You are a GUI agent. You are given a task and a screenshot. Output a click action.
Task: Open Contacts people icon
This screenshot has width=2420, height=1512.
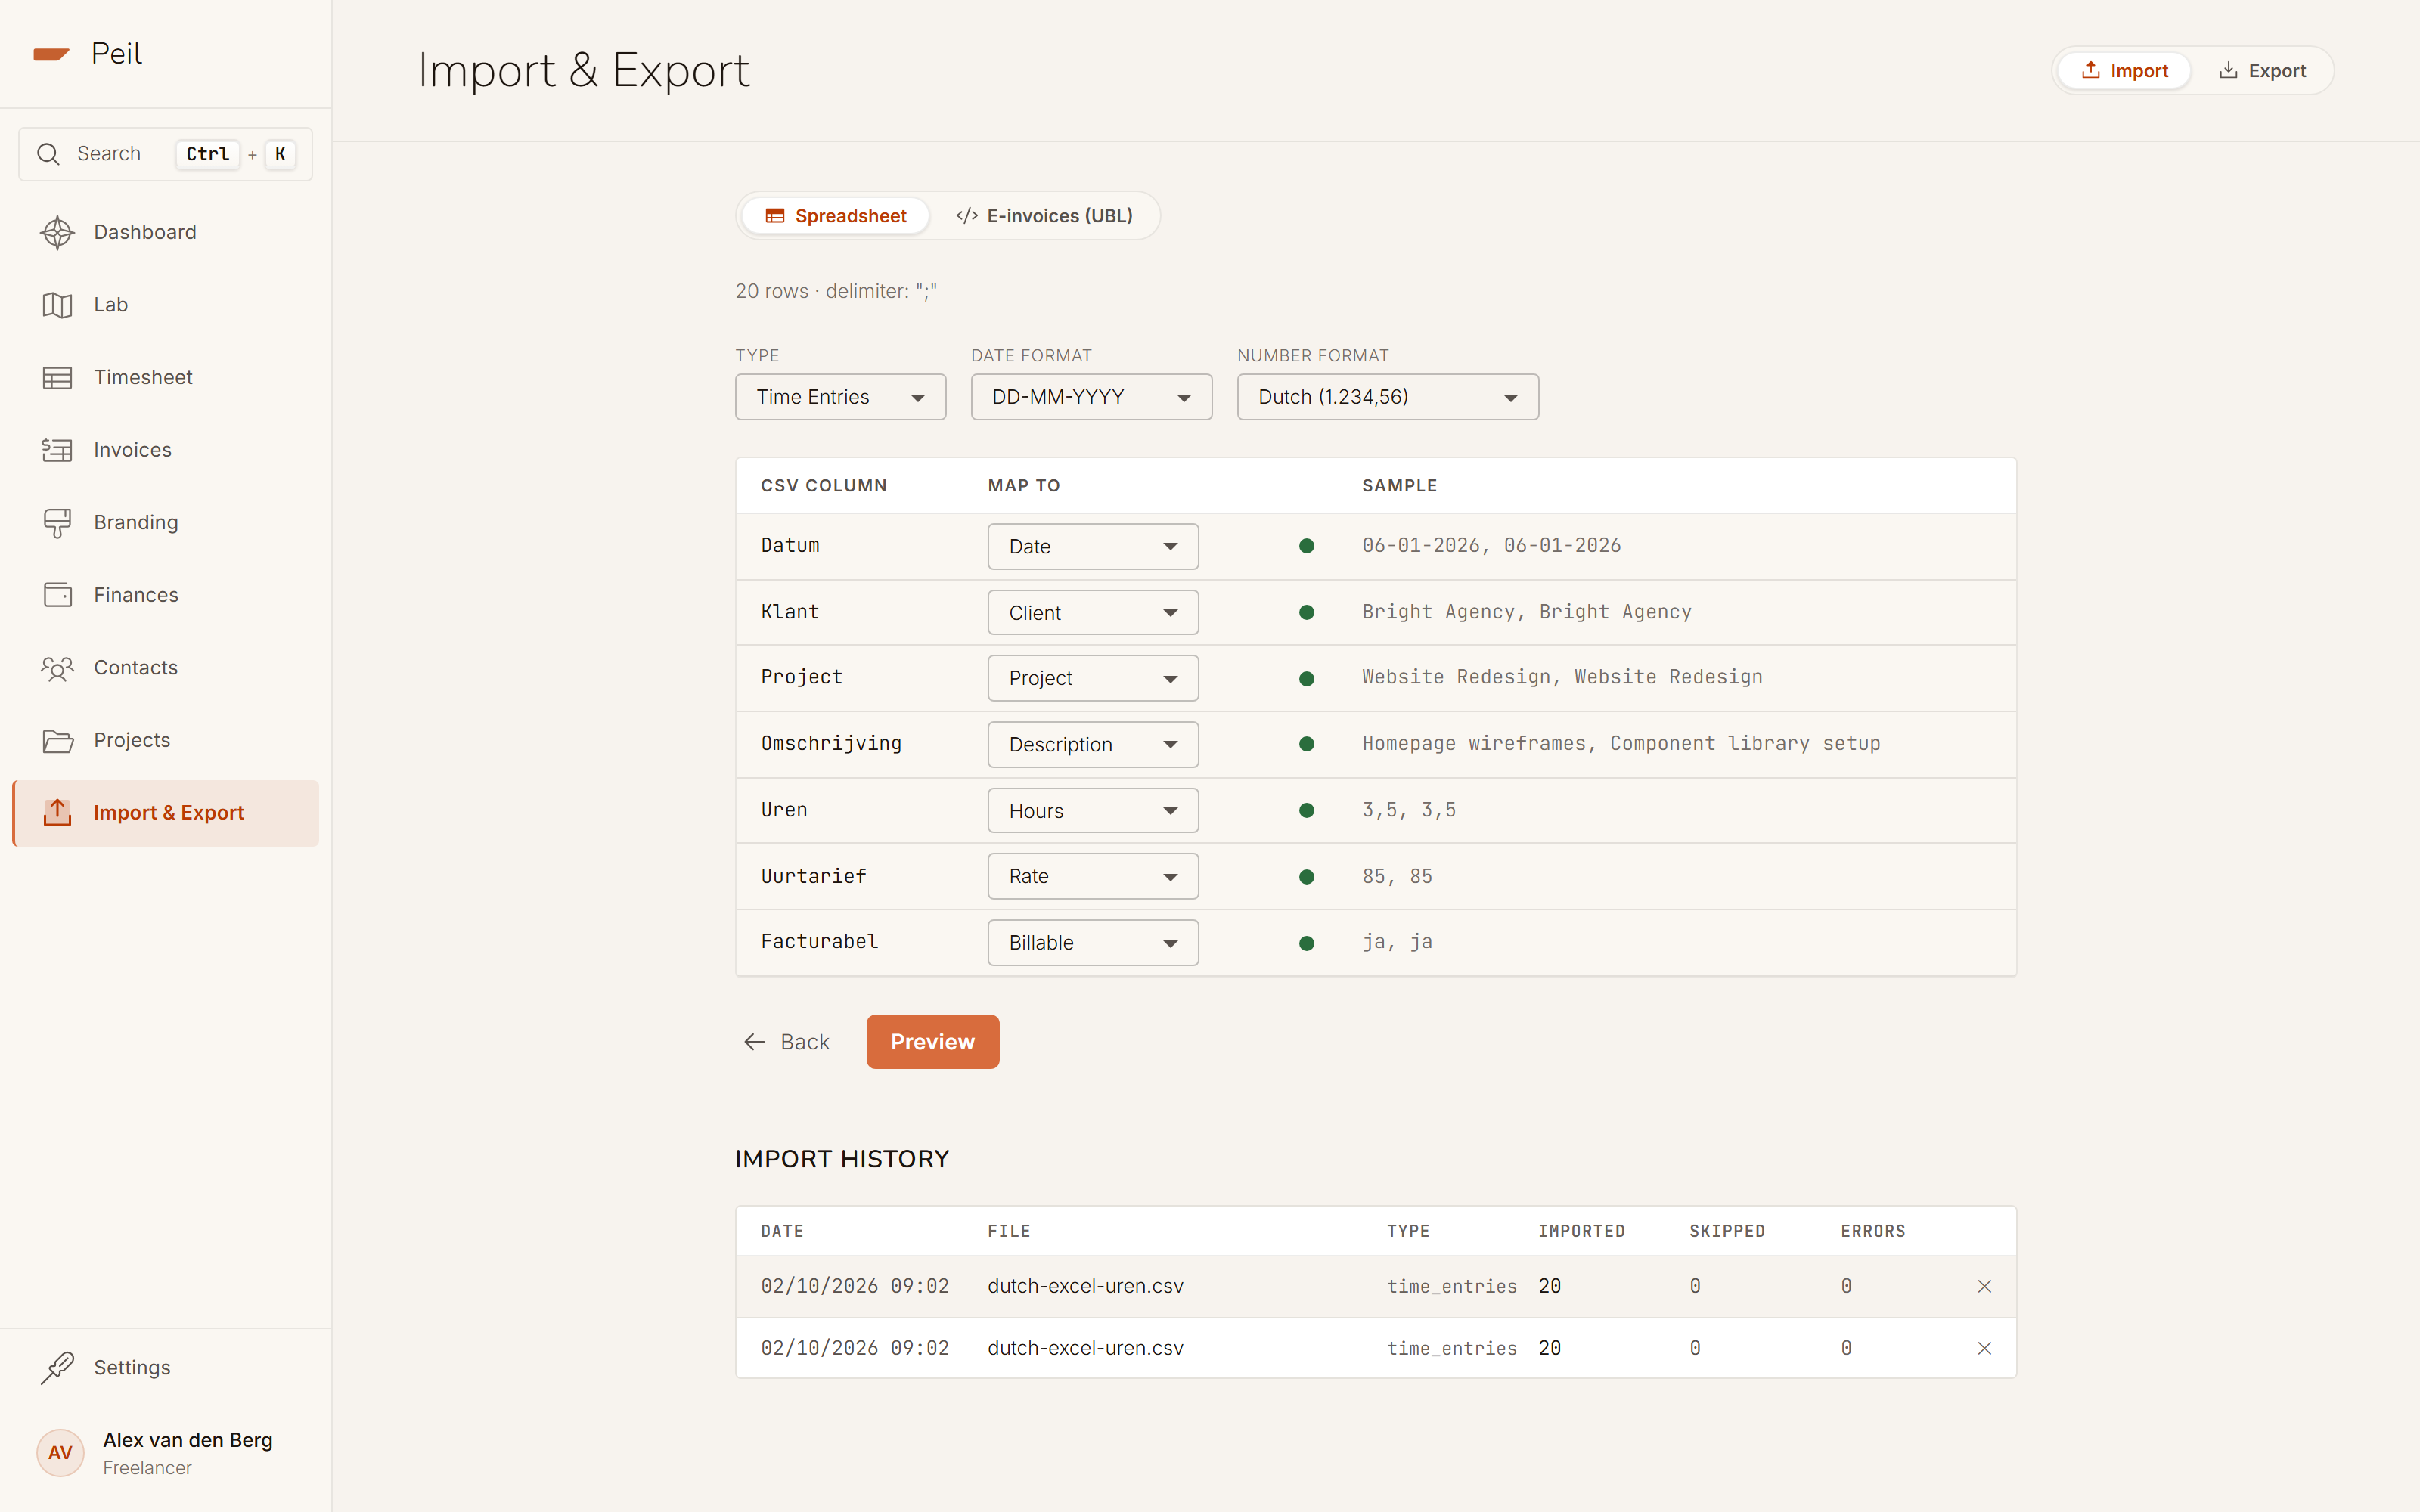(57, 668)
